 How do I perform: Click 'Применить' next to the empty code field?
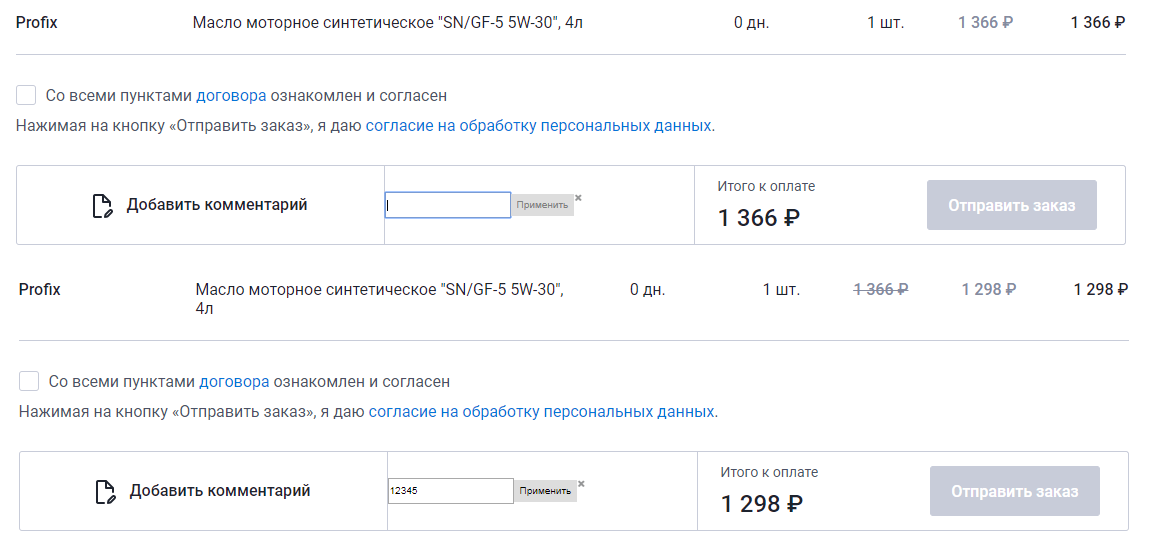tap(542, 205)
